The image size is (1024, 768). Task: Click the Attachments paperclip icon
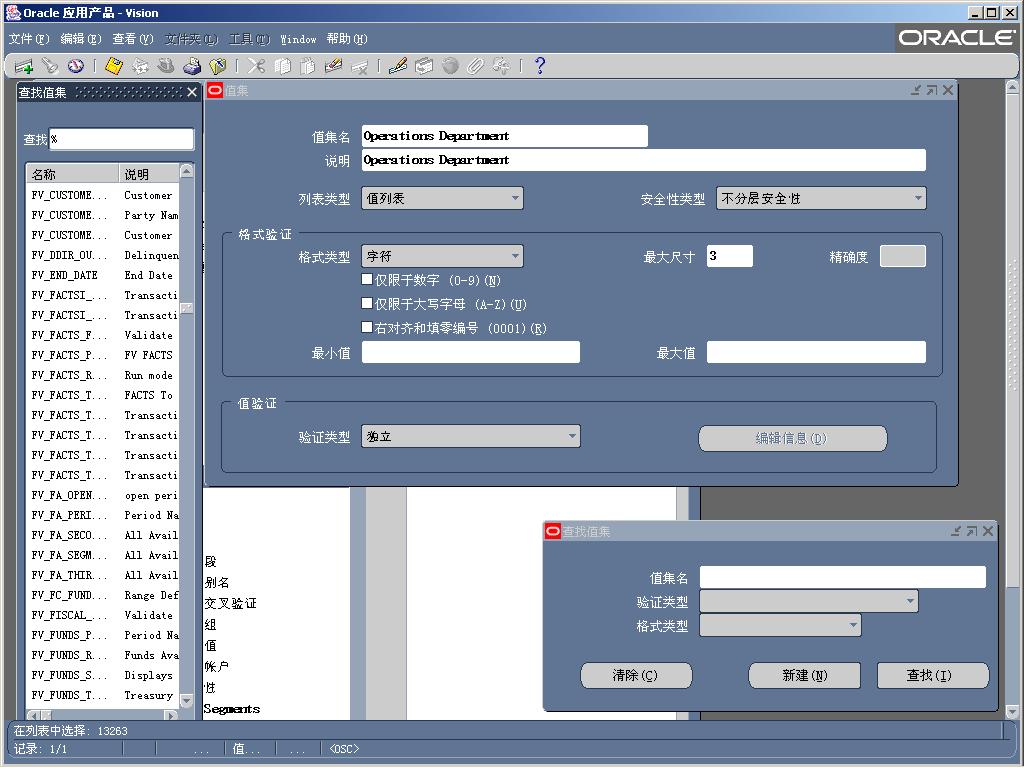[x=475, y=66]
